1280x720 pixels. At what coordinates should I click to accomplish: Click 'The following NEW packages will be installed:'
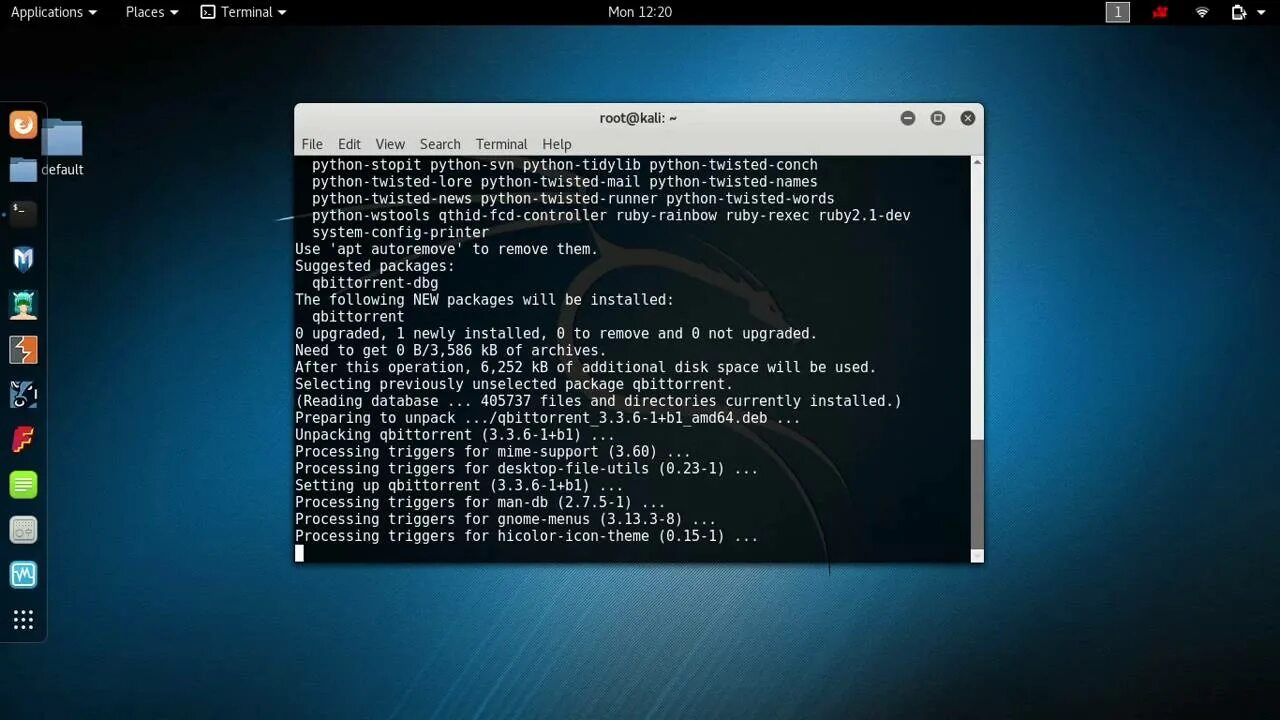tap(484, 300)
